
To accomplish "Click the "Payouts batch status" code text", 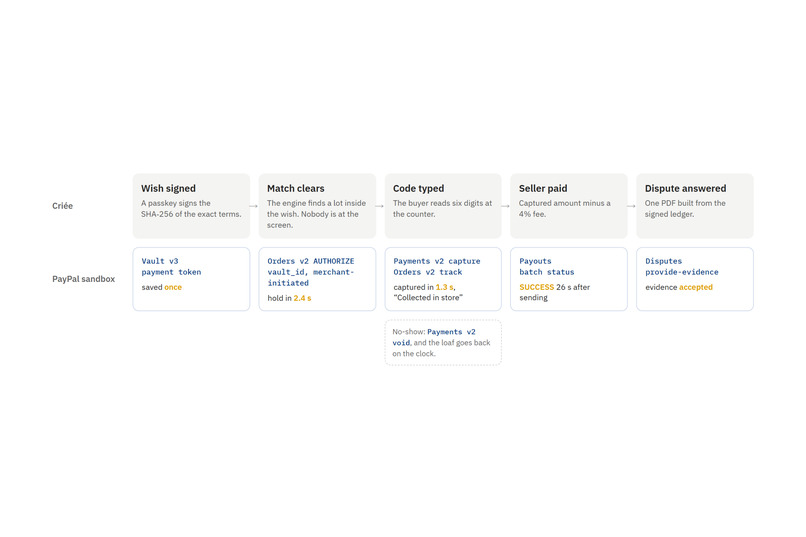I will pos(546,266).
